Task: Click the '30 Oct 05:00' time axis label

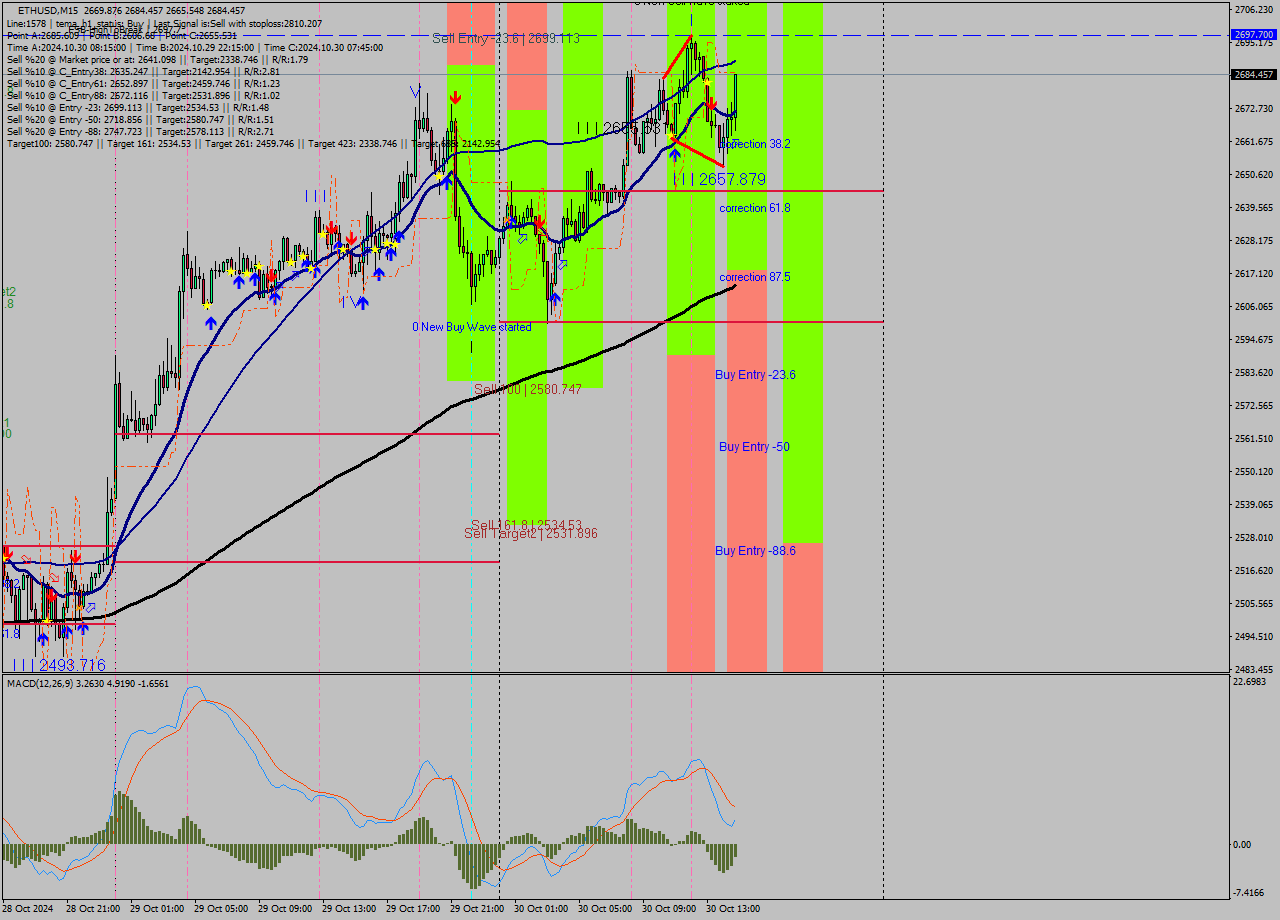Action: tap(606, 909)
